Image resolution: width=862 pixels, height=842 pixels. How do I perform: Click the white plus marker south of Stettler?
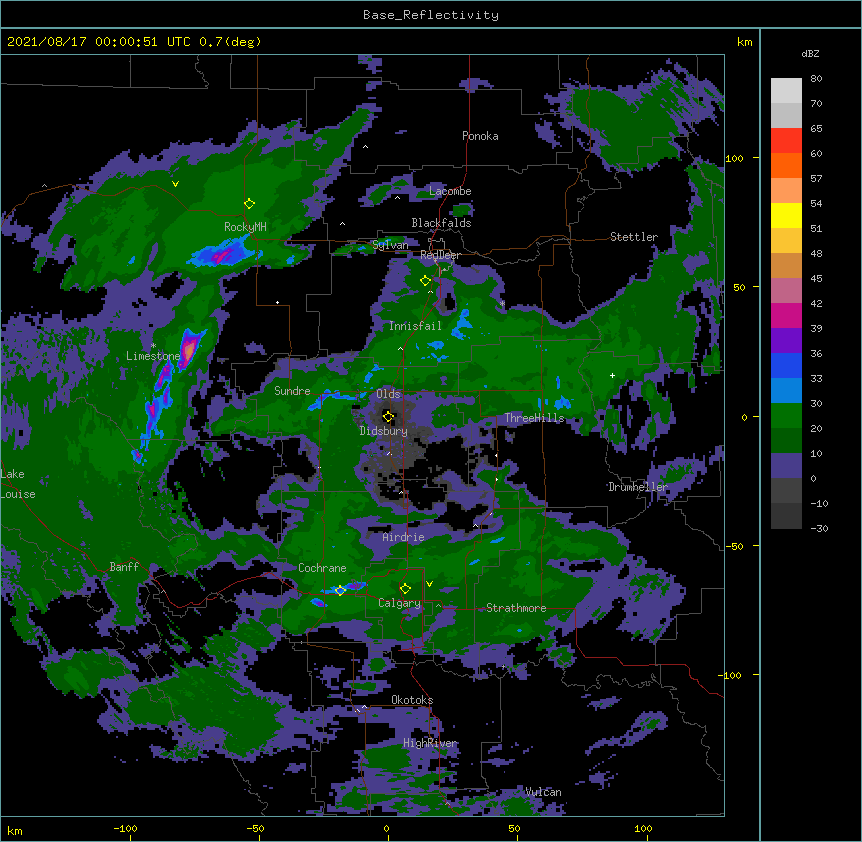612,375
